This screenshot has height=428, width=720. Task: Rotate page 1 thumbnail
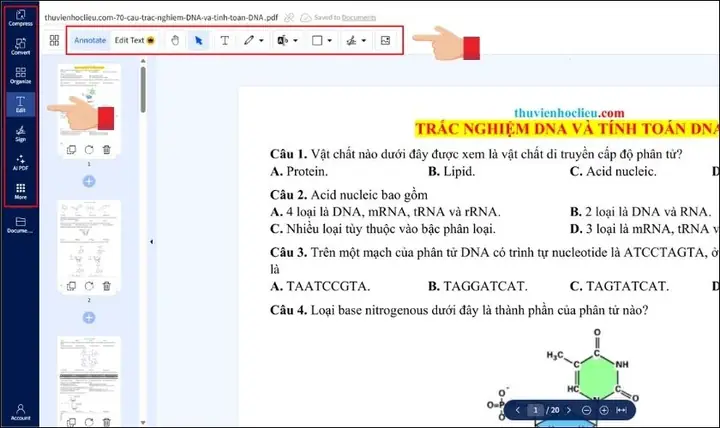[x=89, y=150]
